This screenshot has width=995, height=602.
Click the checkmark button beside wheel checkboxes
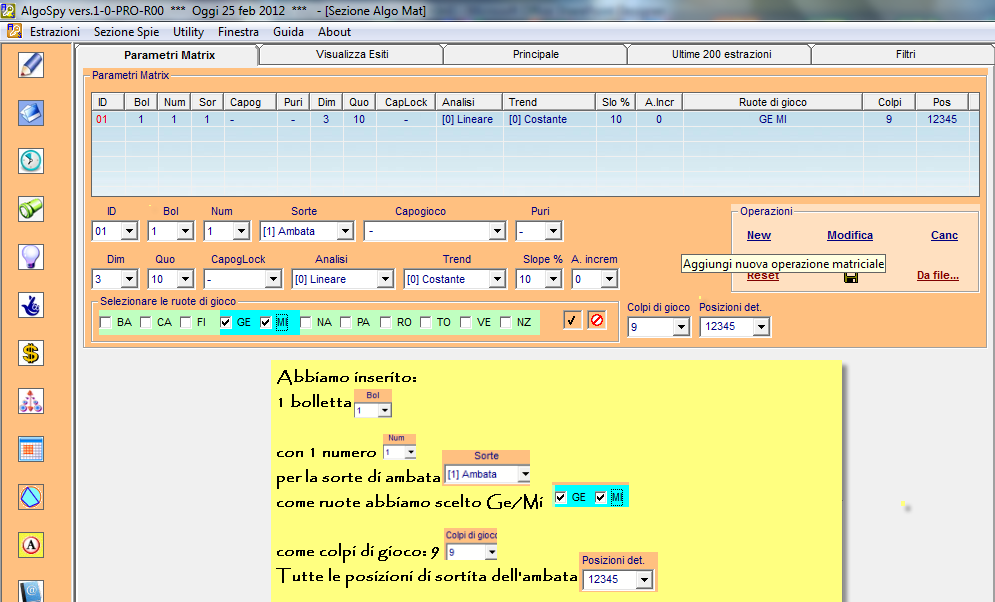572,320
